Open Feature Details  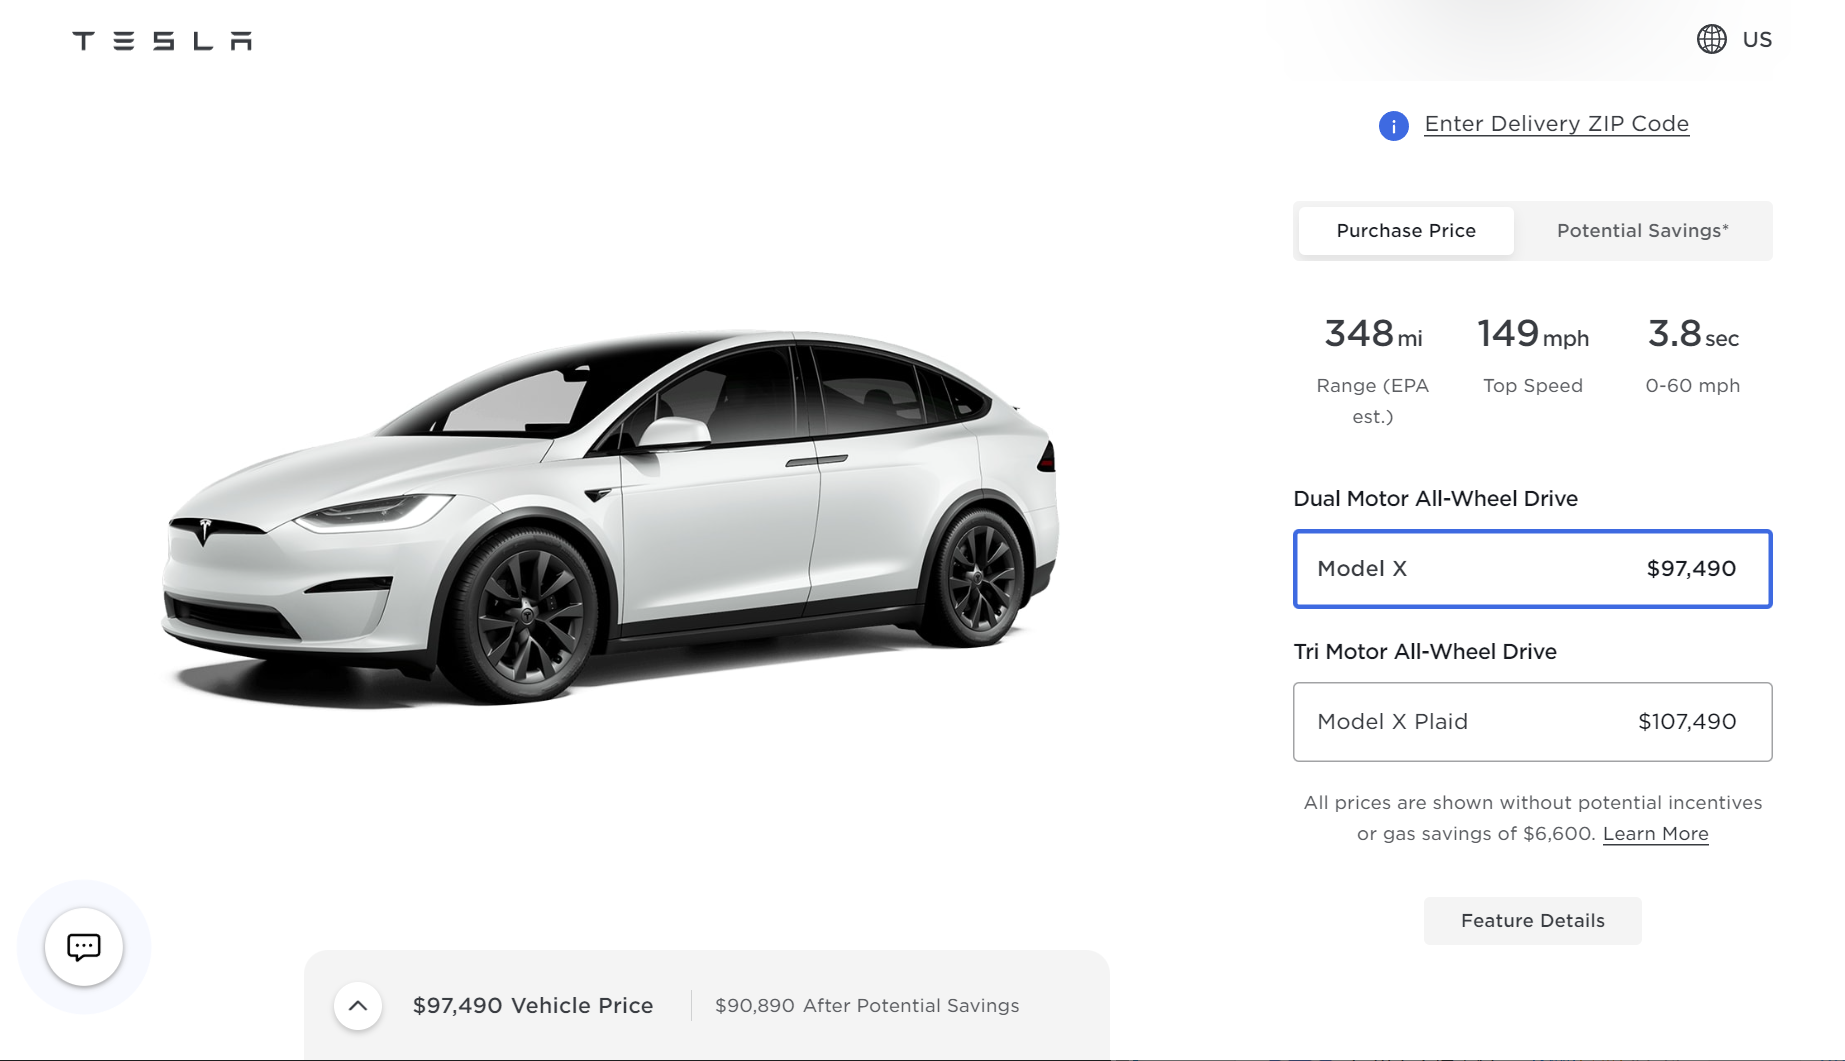(x=1532, y=920)
